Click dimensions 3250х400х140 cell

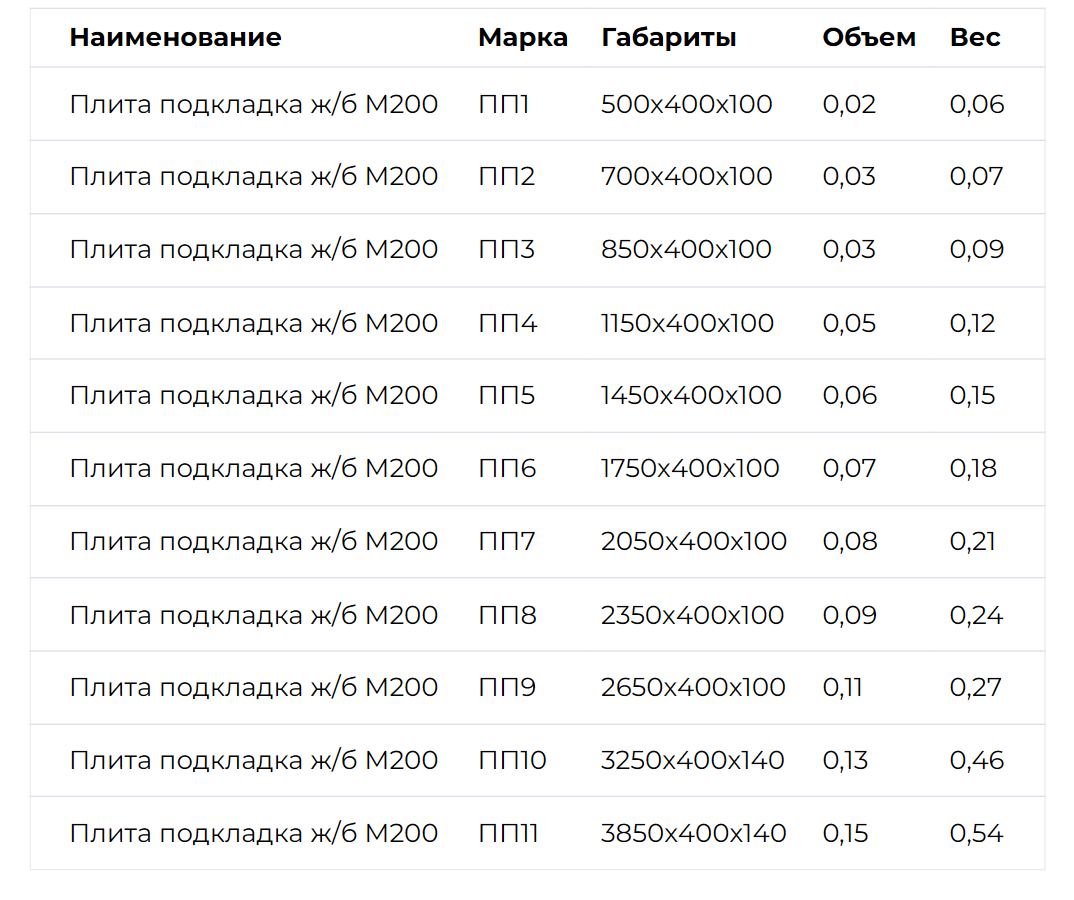[x=692, y=760]
